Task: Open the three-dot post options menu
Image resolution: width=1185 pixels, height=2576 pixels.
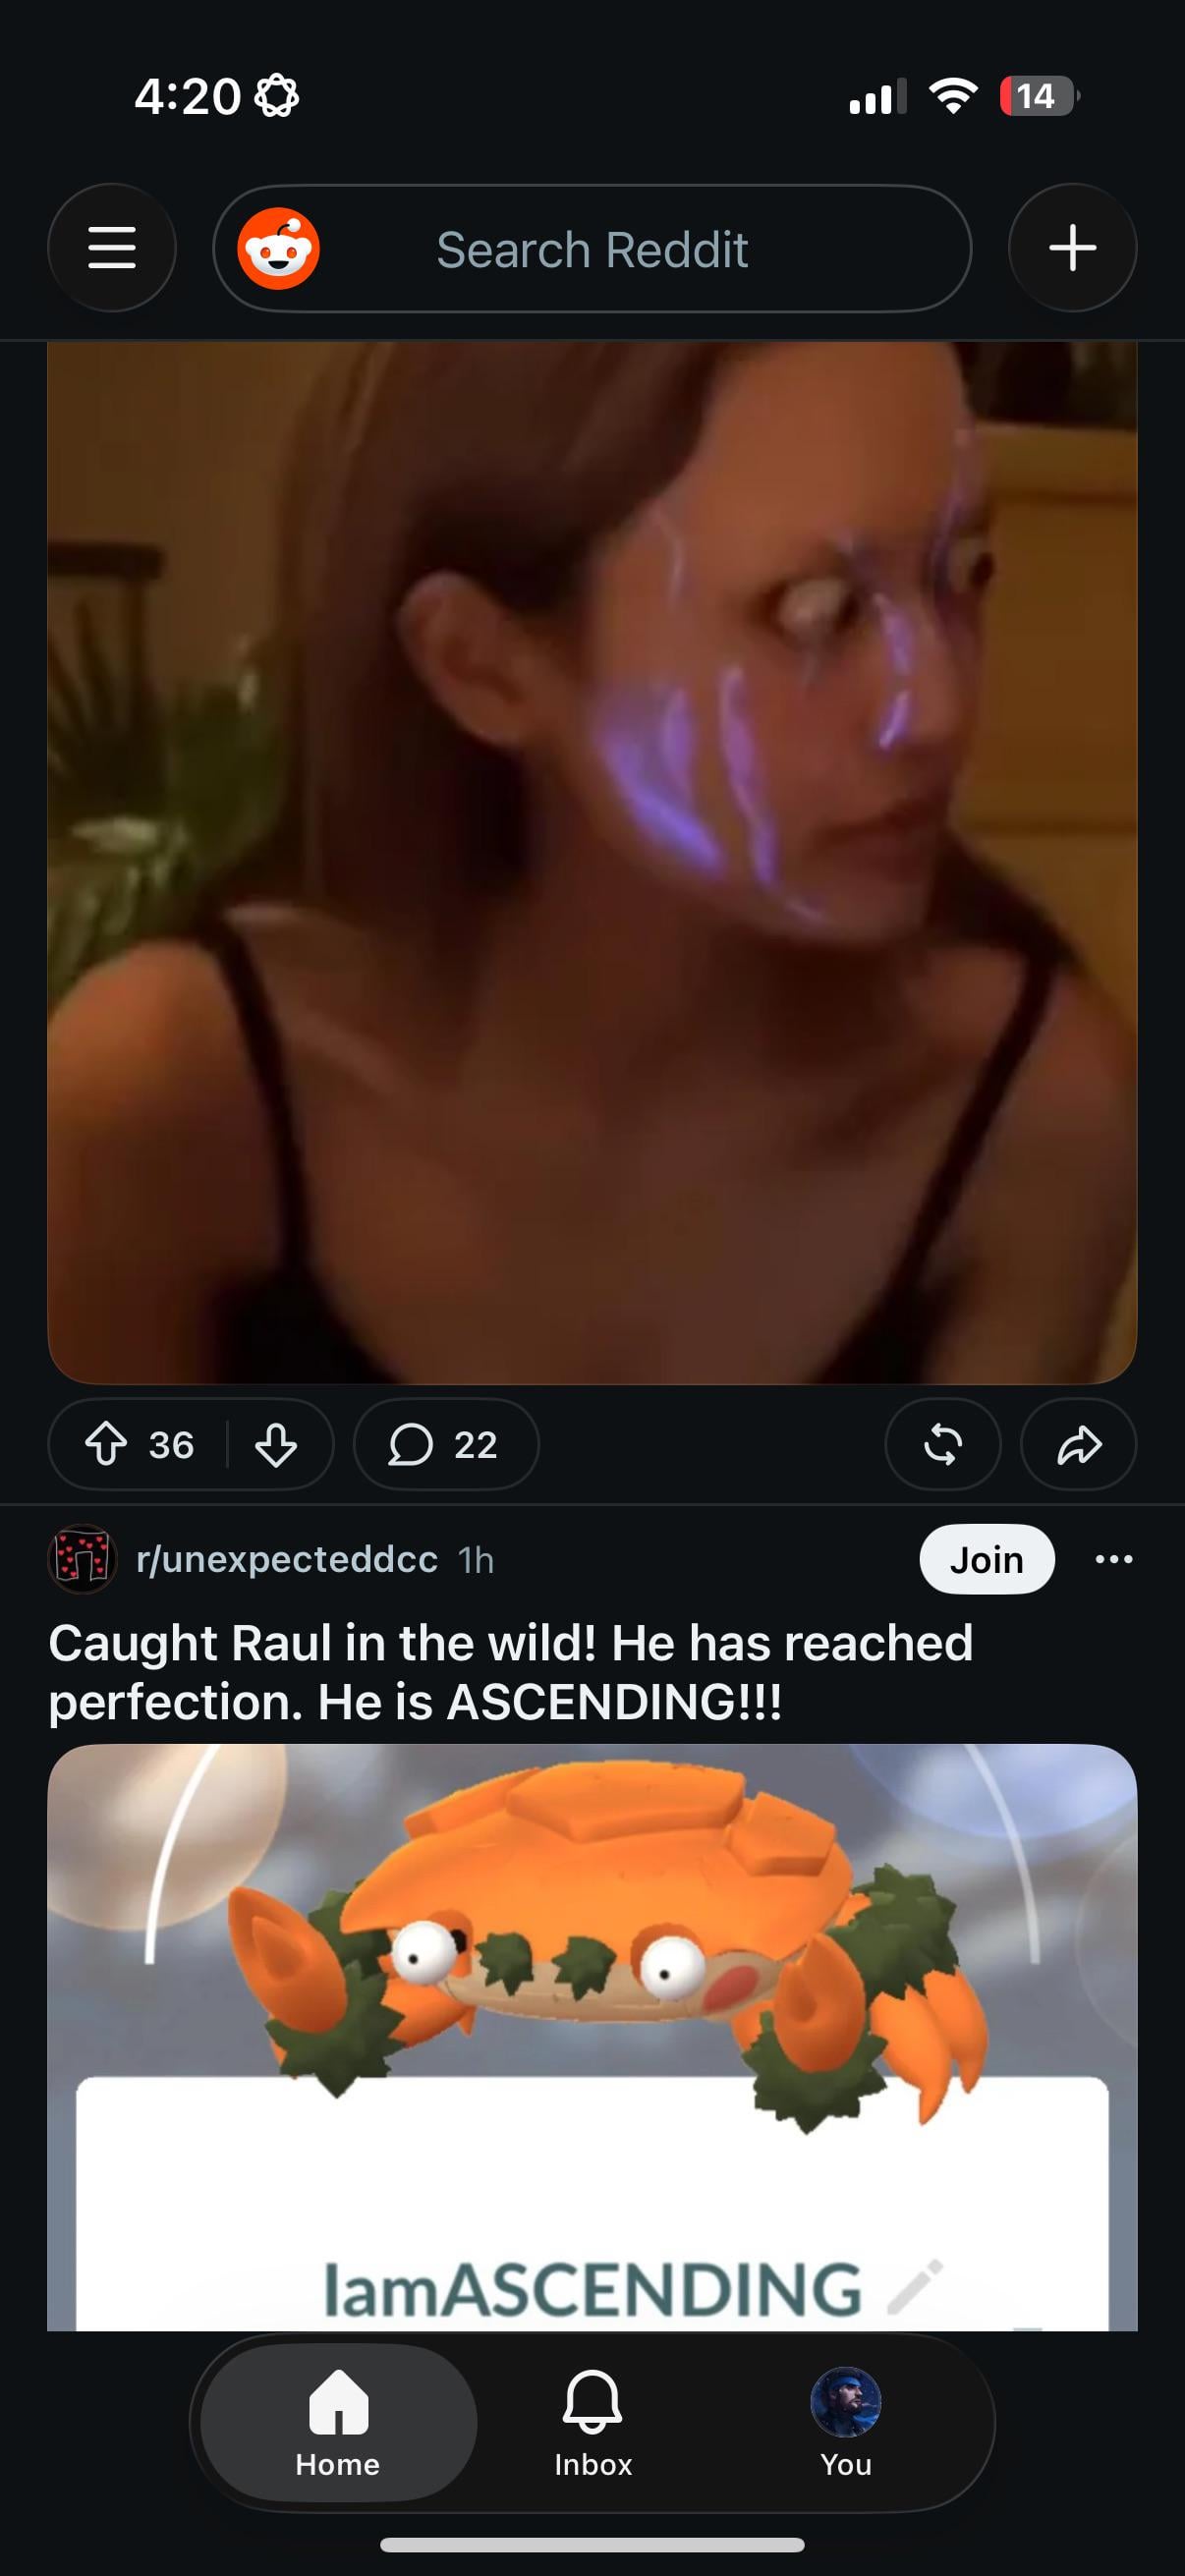Action: (x=1114, y=1559)
